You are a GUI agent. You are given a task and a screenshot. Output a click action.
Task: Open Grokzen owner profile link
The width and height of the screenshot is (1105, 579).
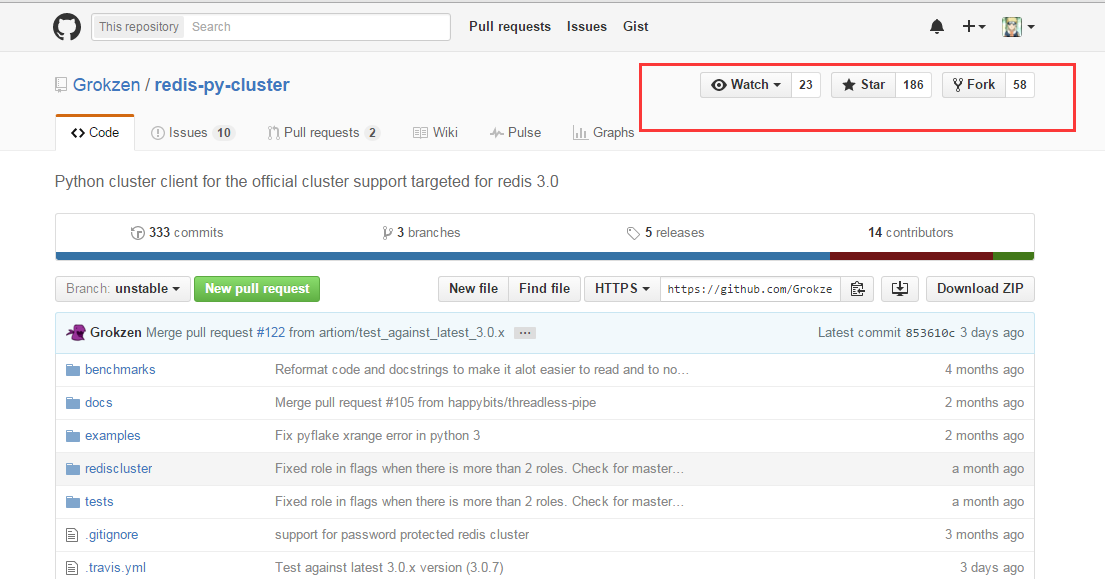[x=106, y=85]
